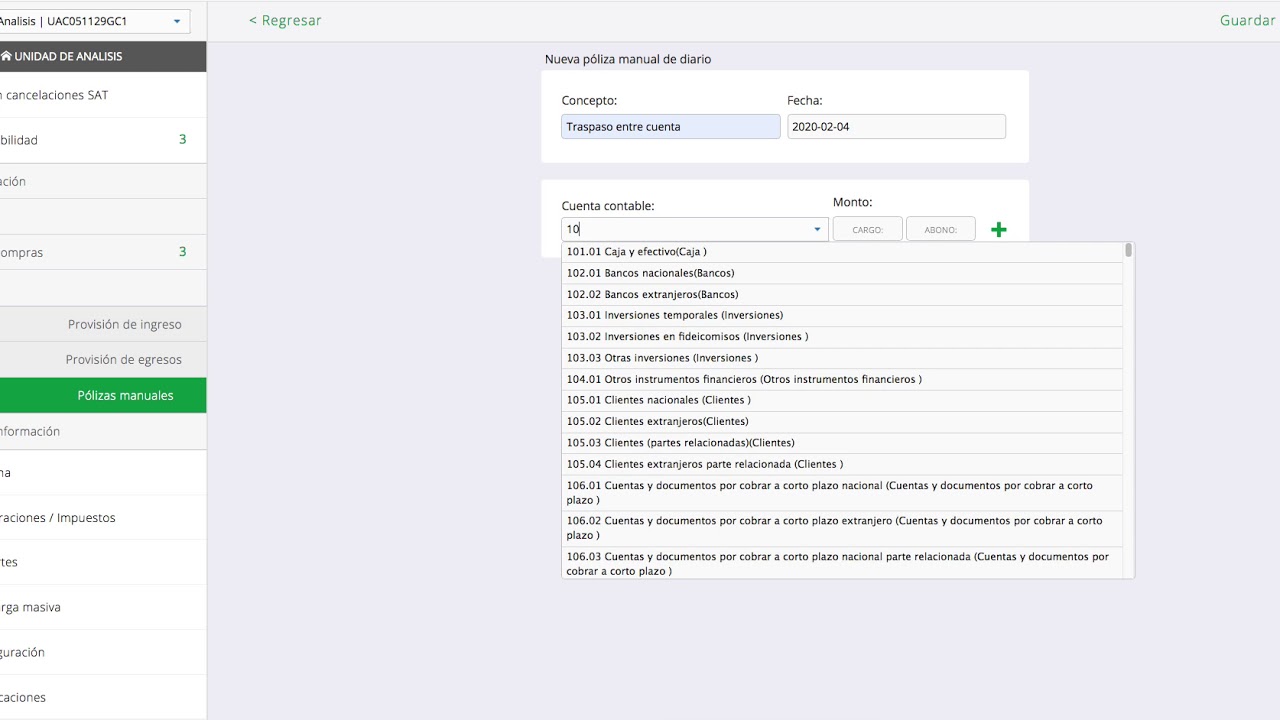Select 103.02 Inversiones en fideicomisos option
The height and width of the screenshot is (720, 1280).
(842, 337)
